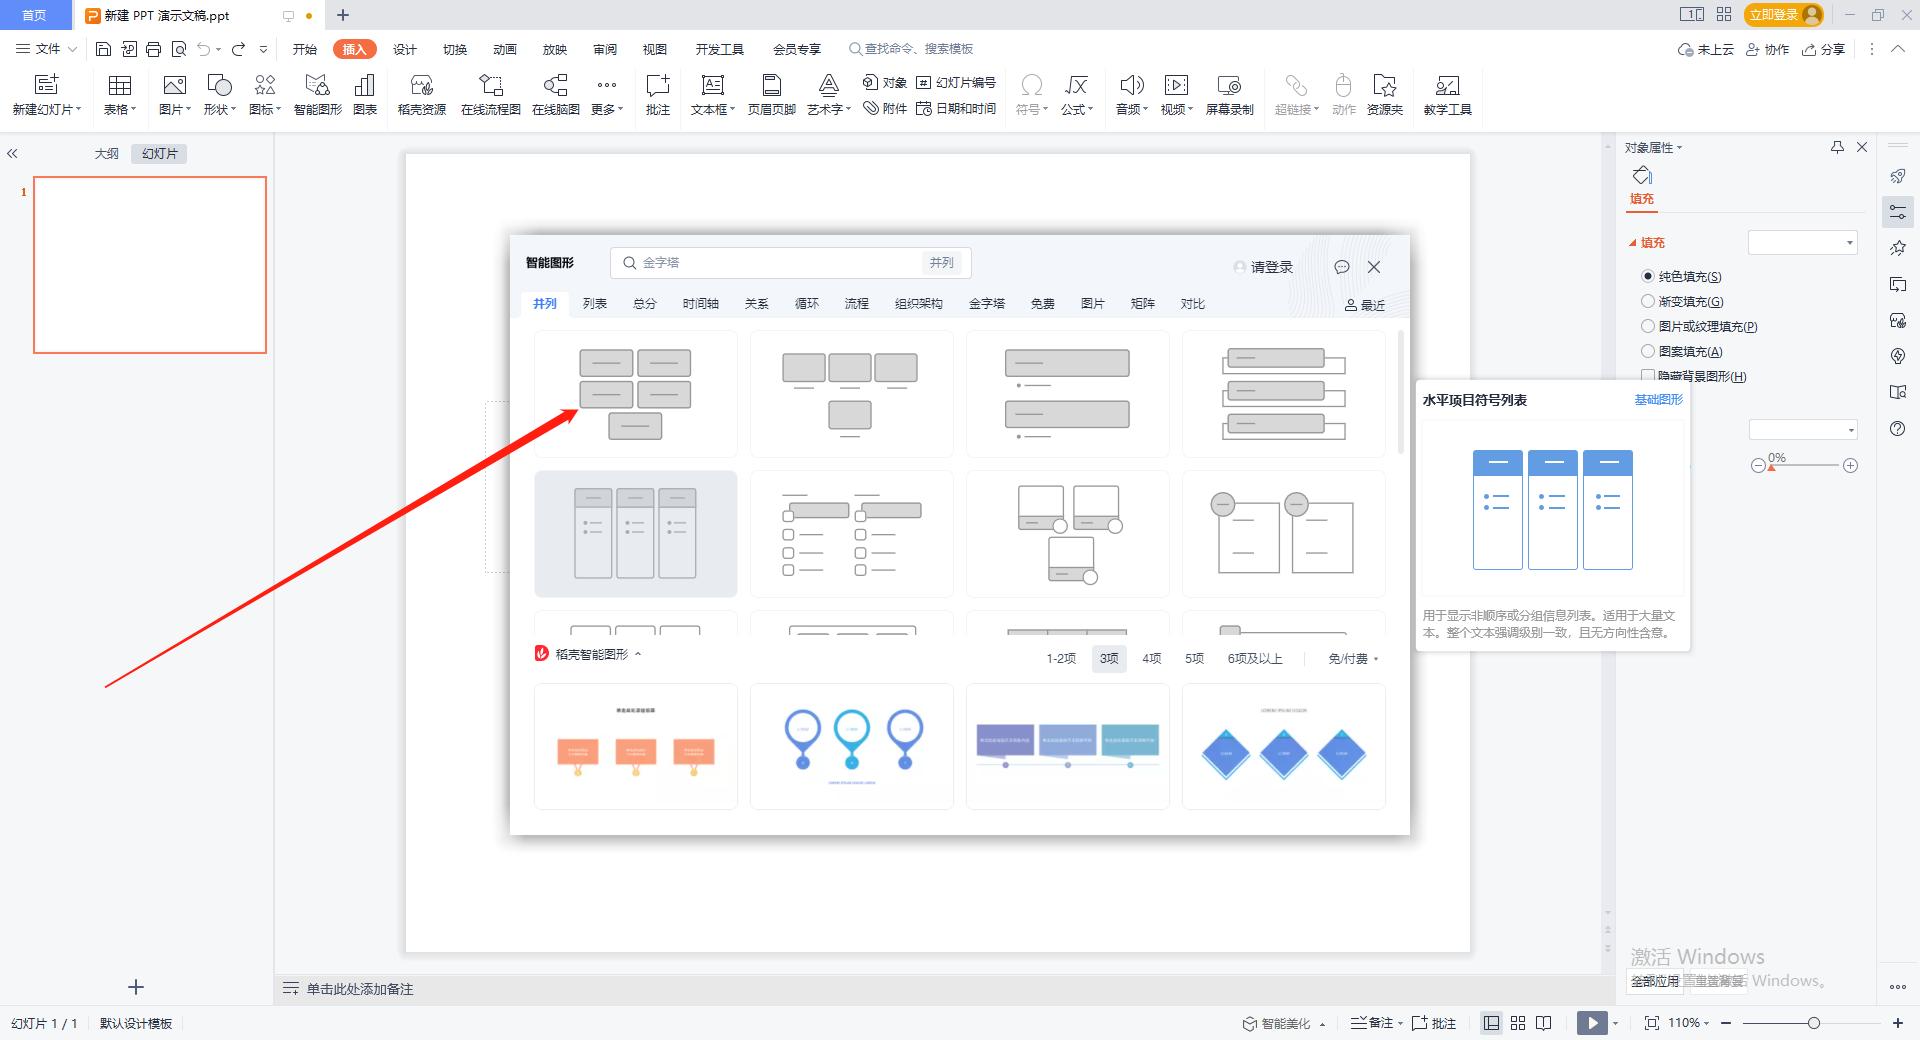Open the fill color preset dropdown
The width and height of the screenshot is (1920, 1040).
(1802, 243)
